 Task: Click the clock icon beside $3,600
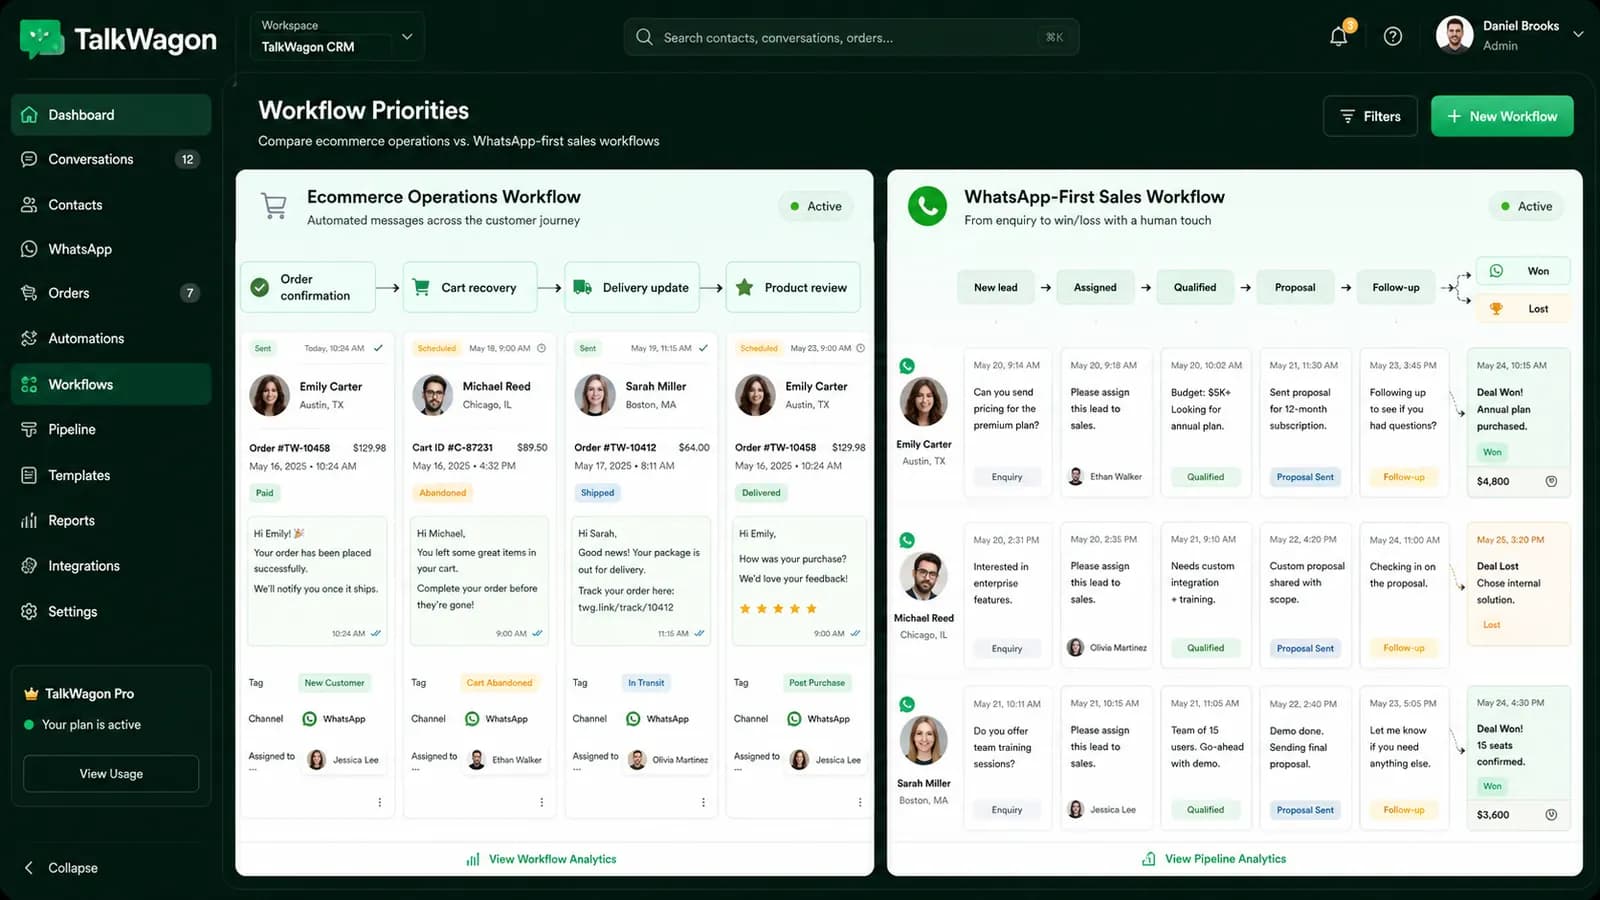(1551, 815)
